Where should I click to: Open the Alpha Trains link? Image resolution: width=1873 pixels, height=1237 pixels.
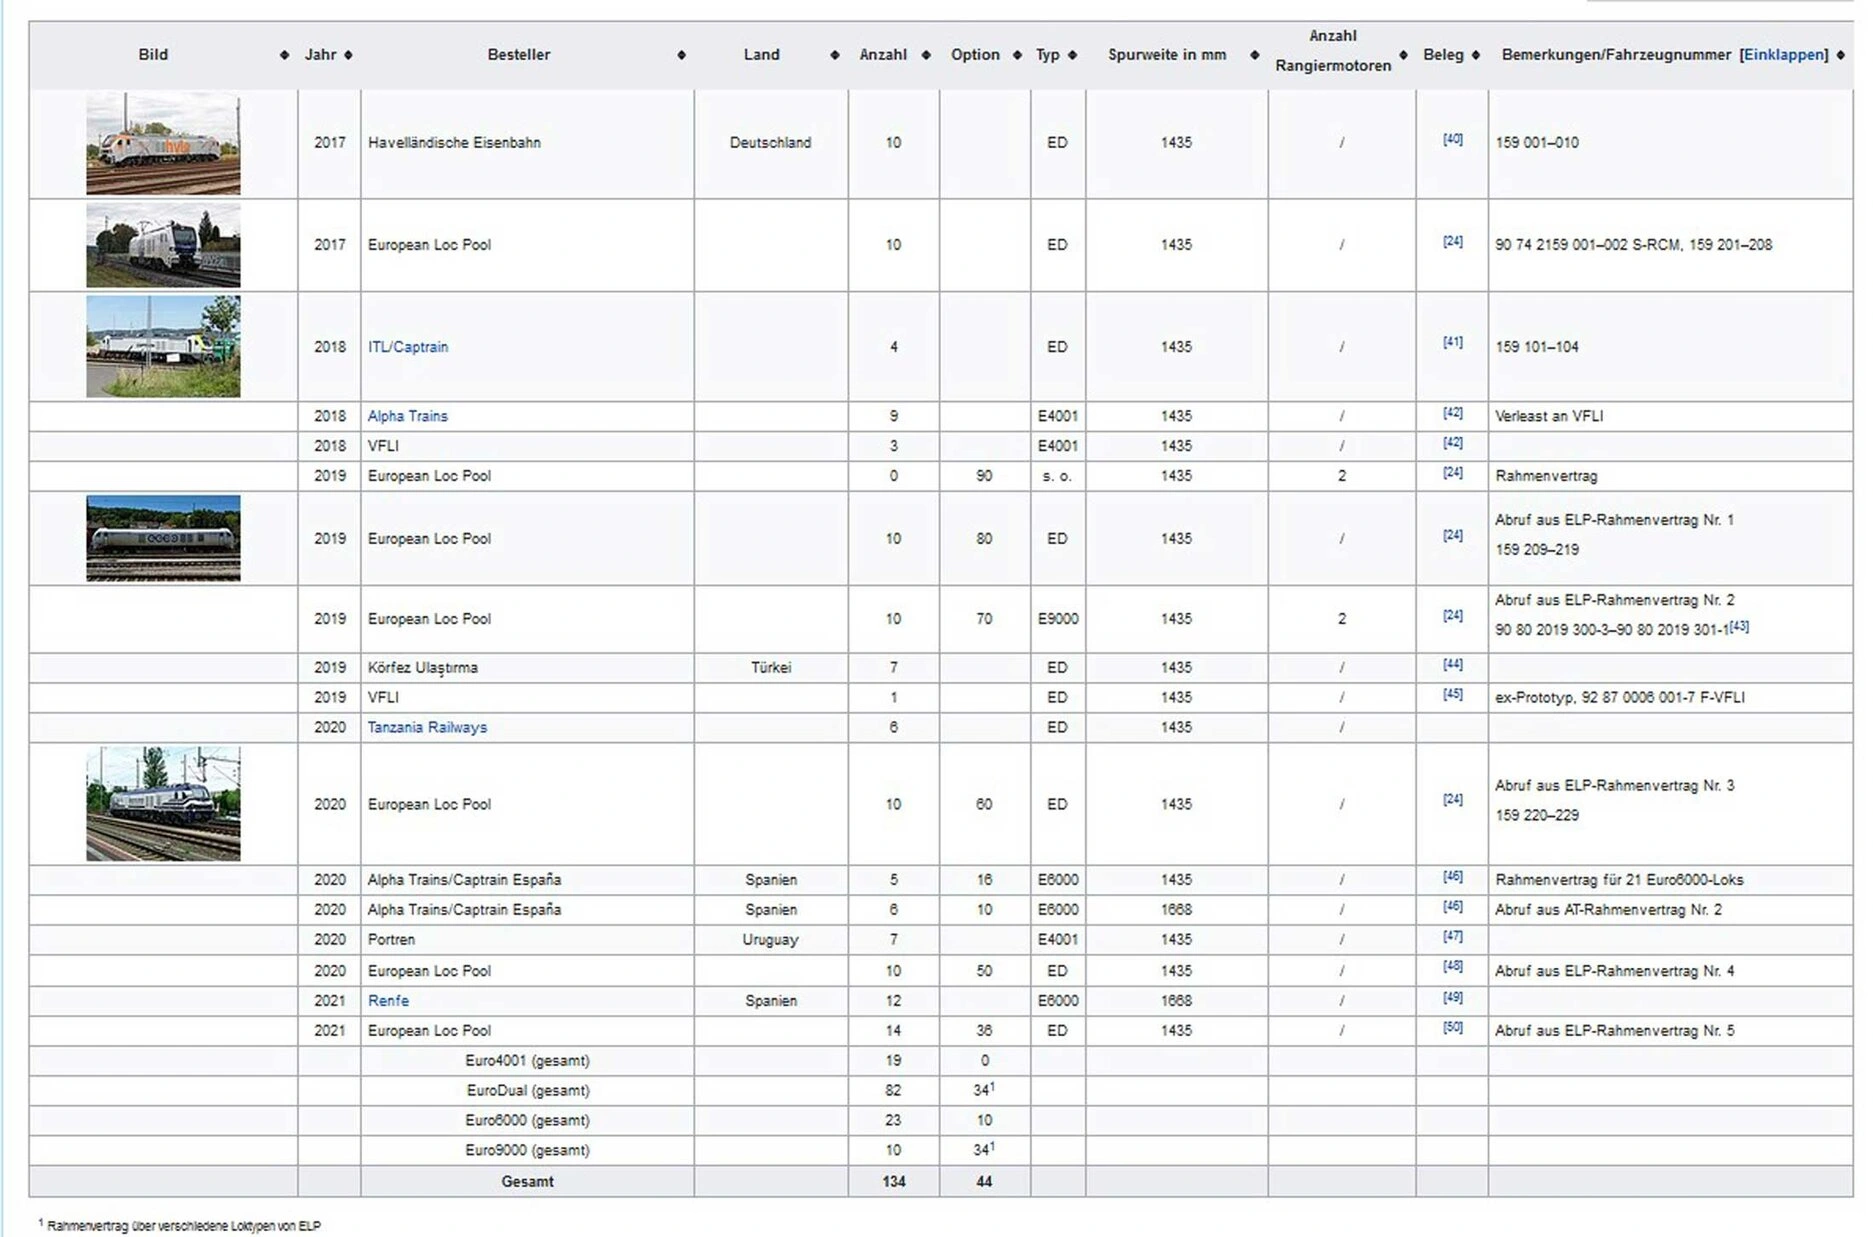(407, 416)
